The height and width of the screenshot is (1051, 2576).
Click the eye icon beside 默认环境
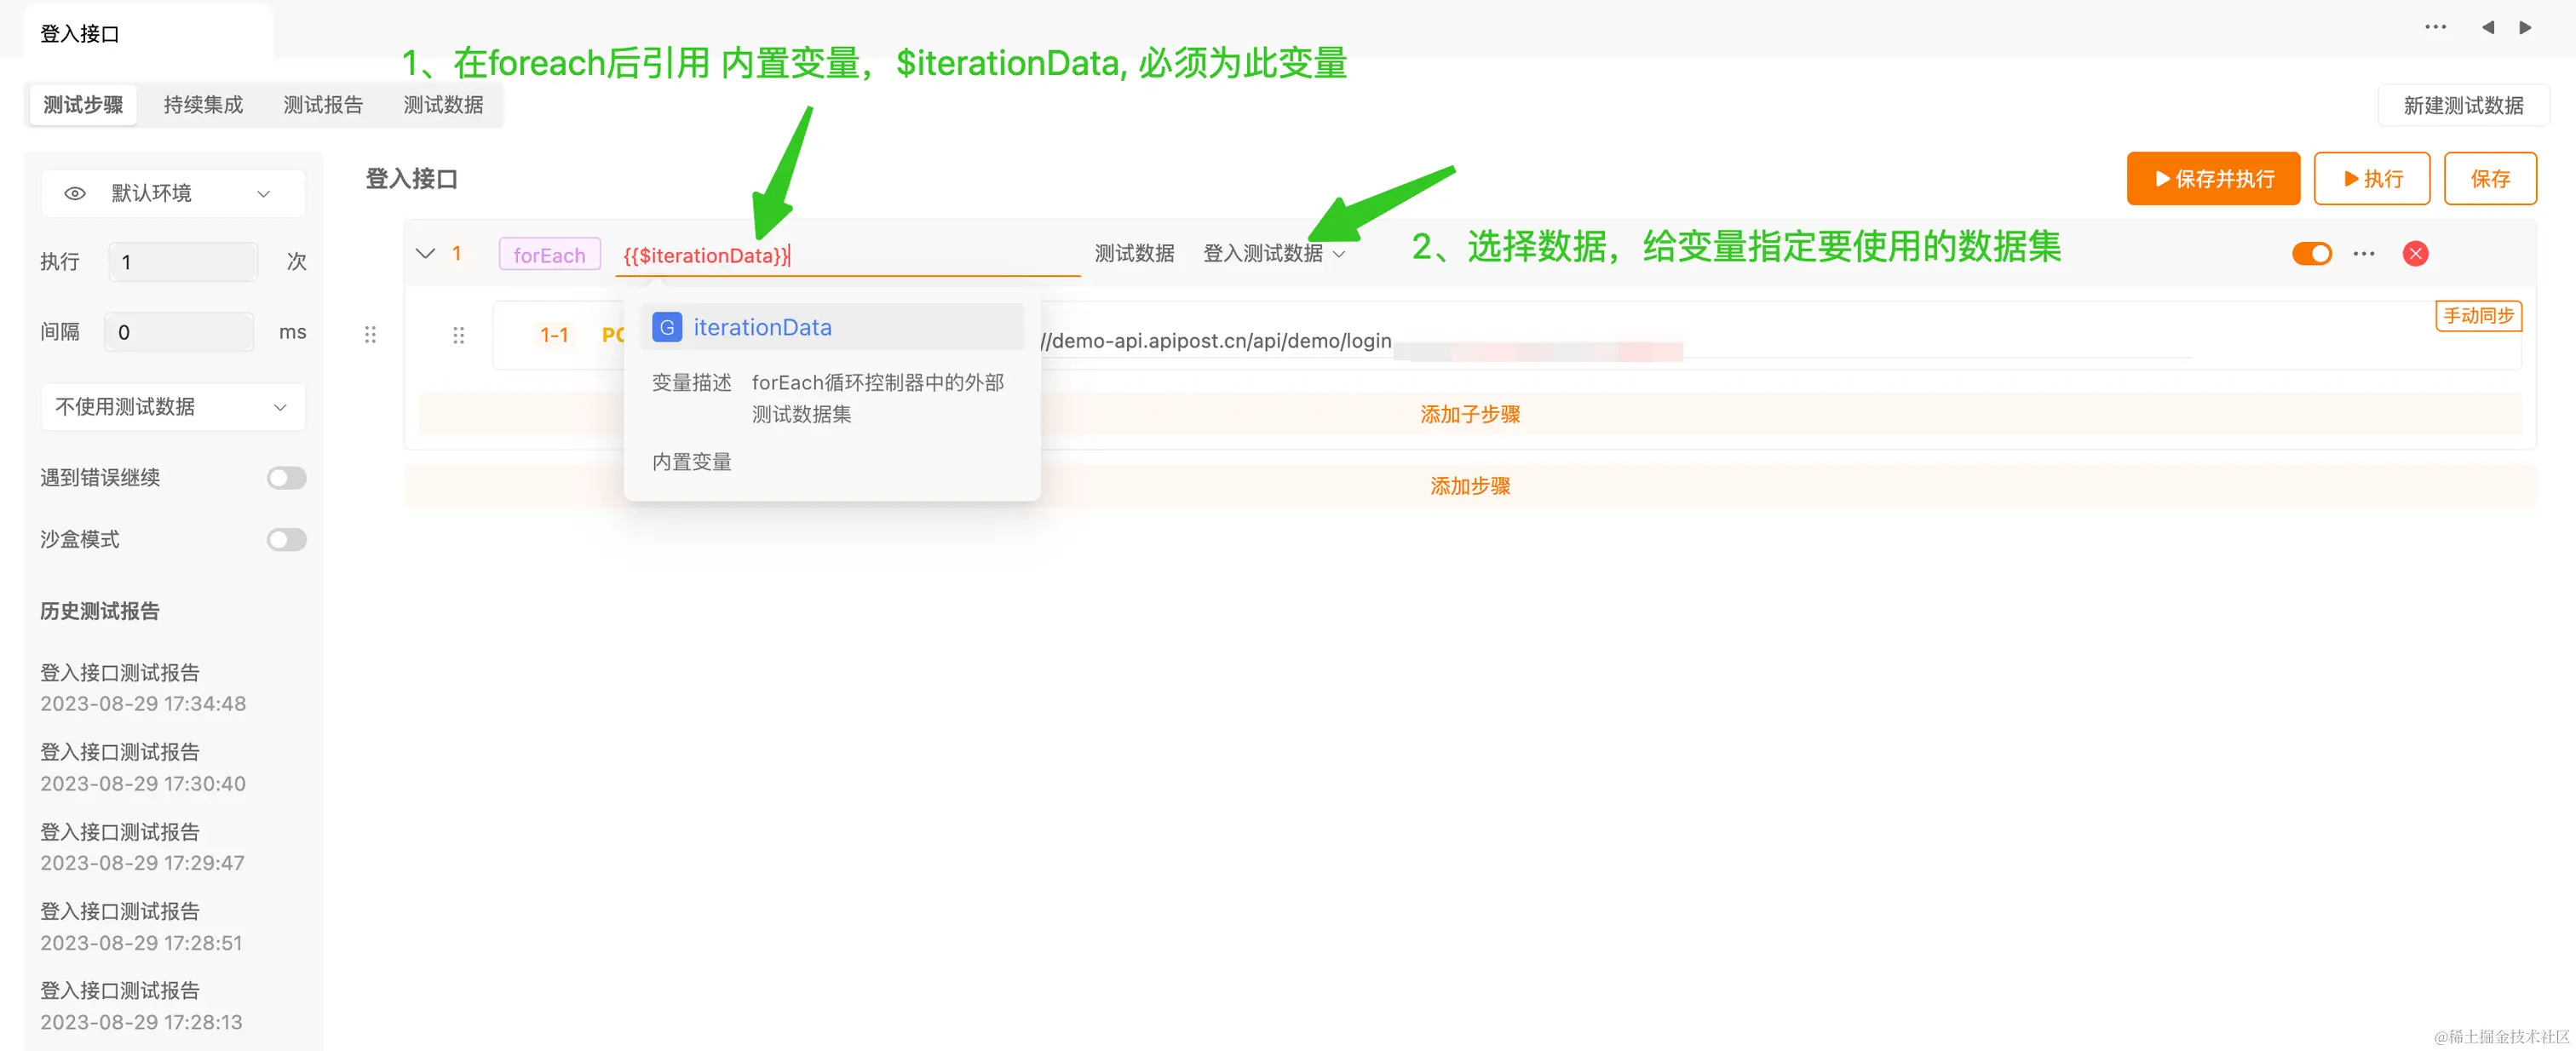tap(75, 193)
